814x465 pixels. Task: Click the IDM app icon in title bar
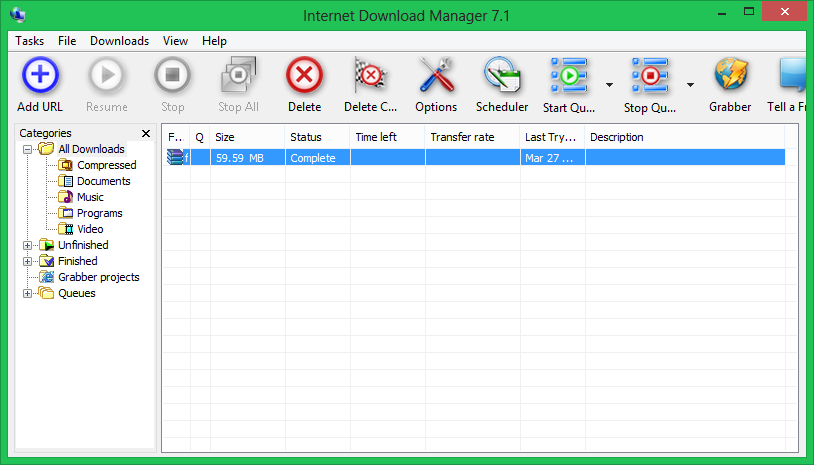[17, 14]
